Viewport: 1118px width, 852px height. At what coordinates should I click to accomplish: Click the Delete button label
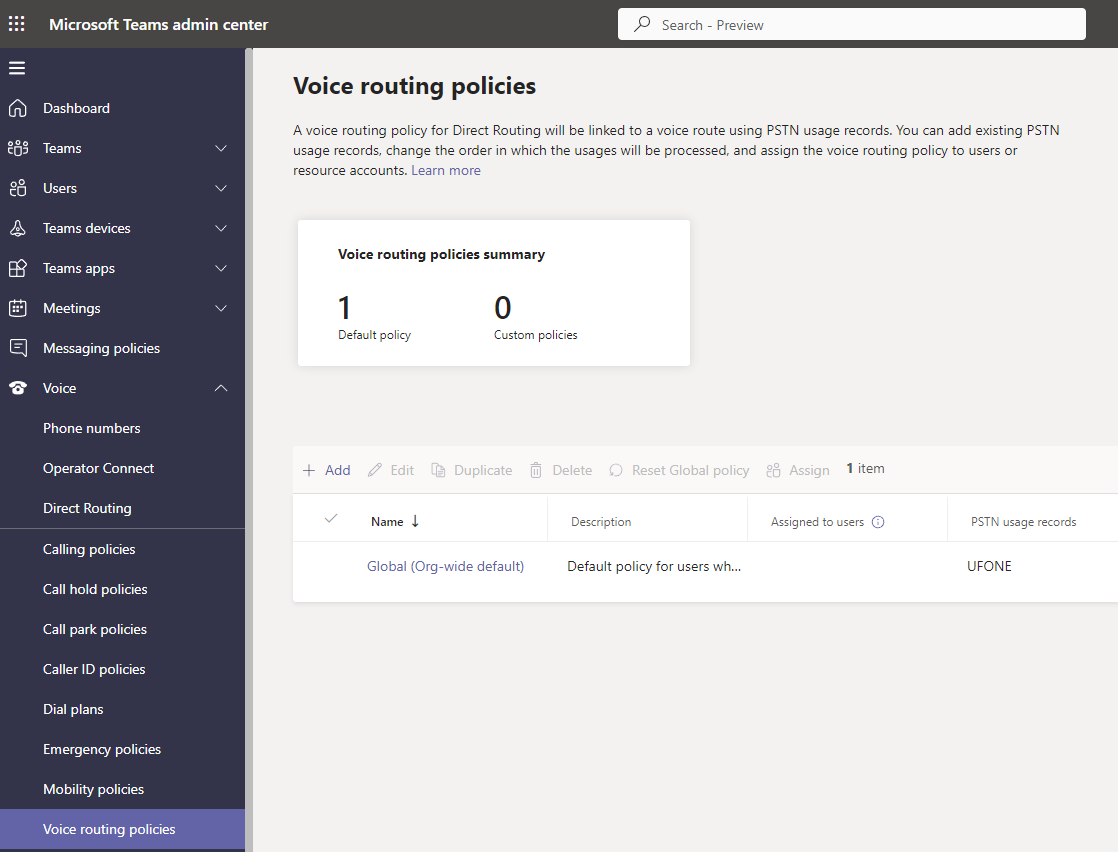pyautogui.click(x=572, y=471)
